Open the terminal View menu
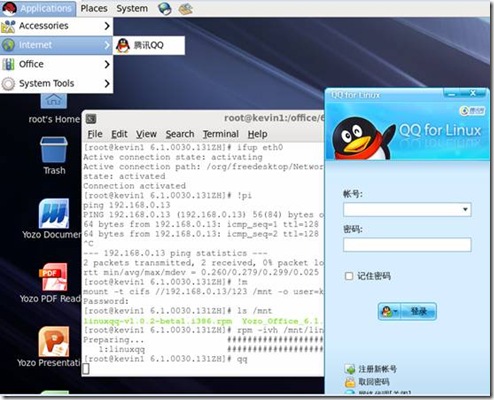 (x=146, y=134)
